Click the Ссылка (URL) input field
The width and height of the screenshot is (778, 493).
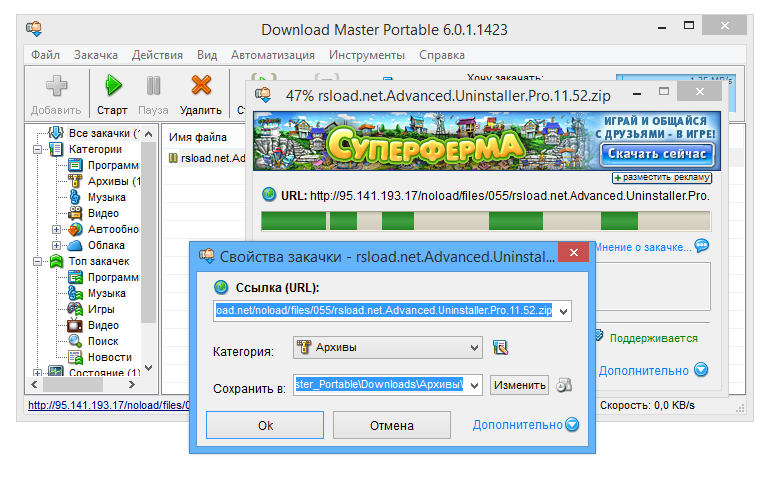click(392, 311)
